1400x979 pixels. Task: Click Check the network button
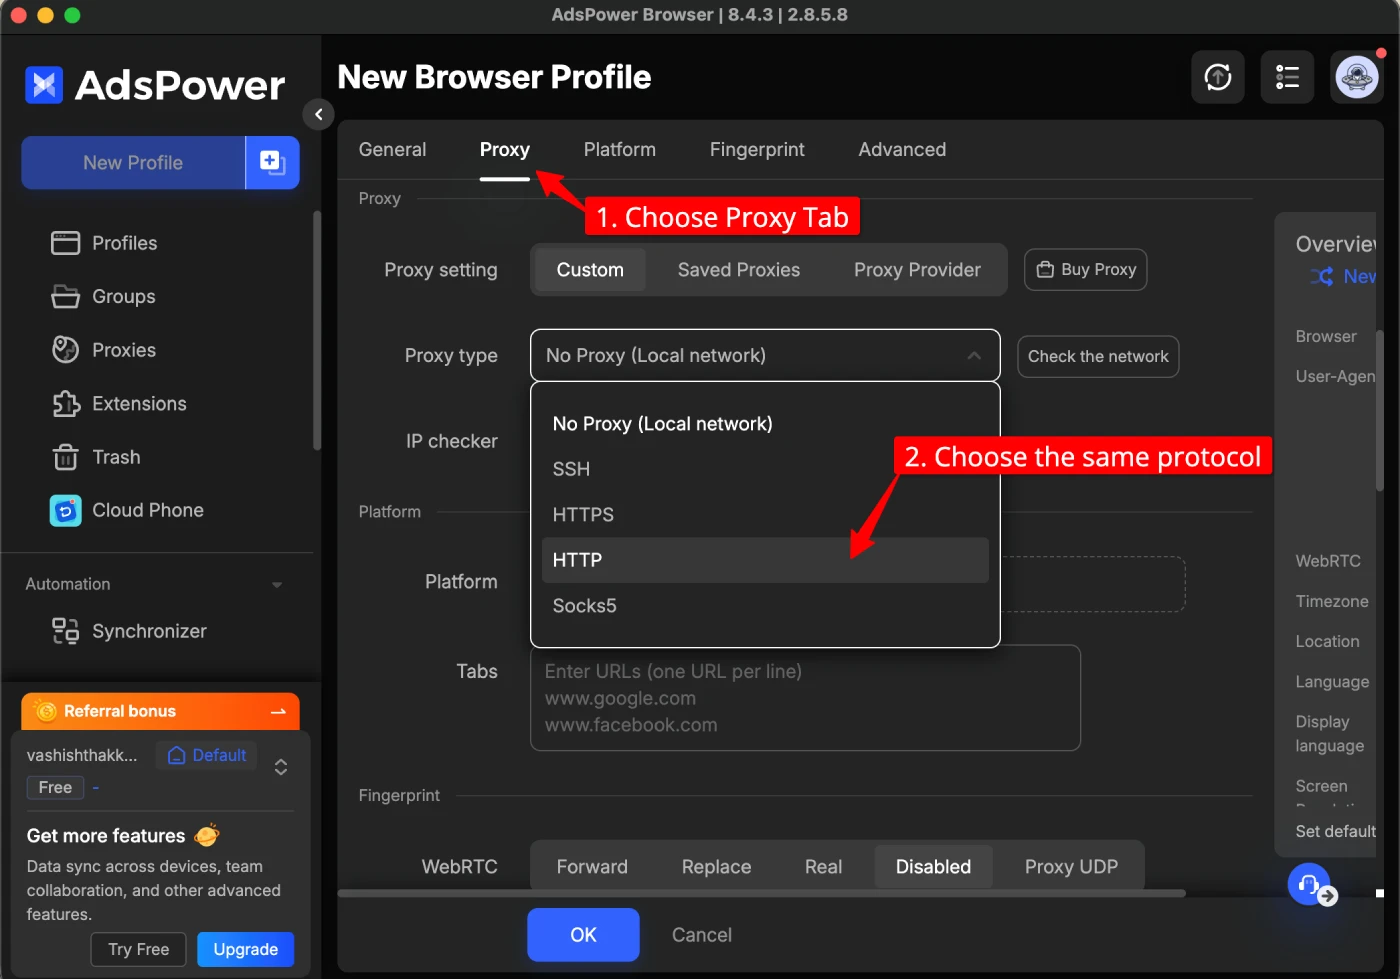click(x=1098, y=356)
